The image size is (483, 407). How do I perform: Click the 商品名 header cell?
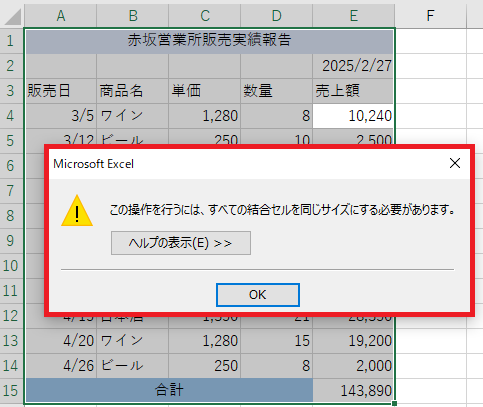[133, 91]
